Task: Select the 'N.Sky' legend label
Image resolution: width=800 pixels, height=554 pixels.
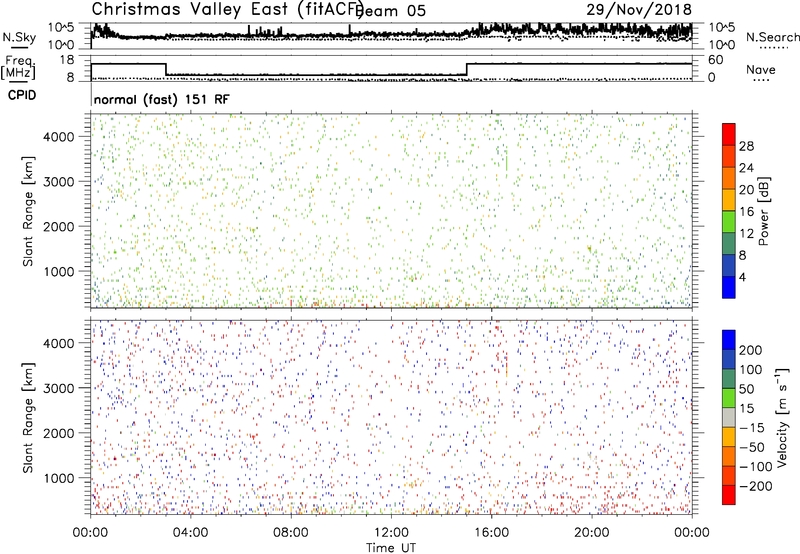Action: coord(19,37)
